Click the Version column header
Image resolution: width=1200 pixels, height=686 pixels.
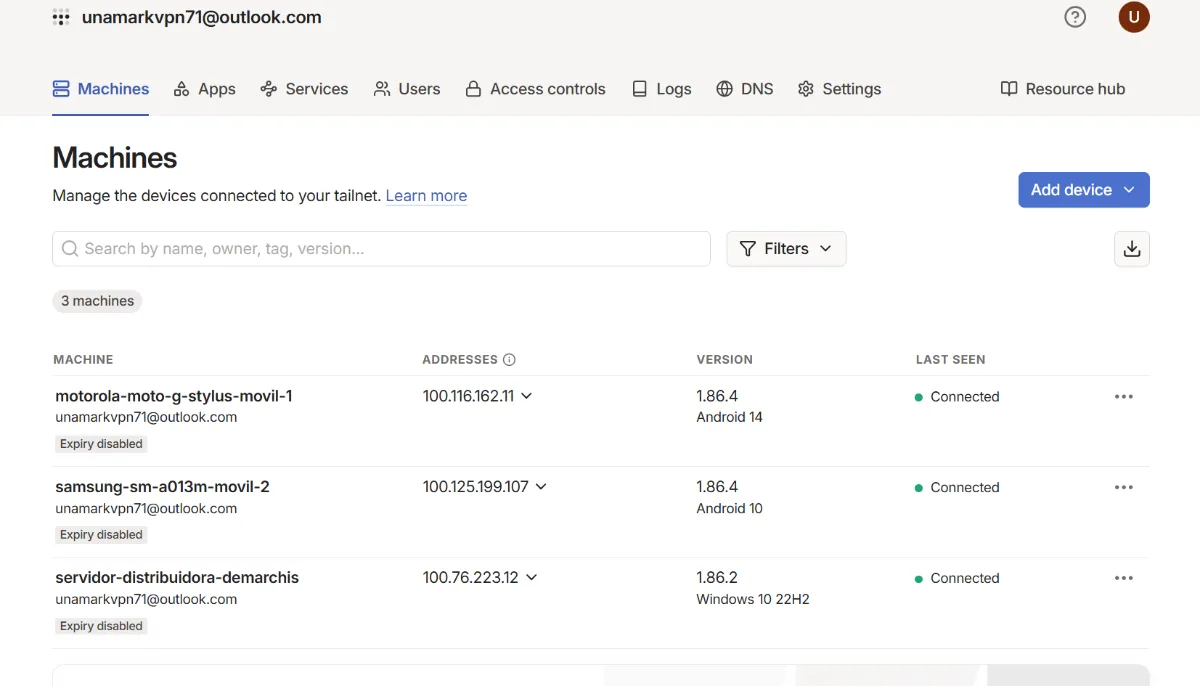724,360
